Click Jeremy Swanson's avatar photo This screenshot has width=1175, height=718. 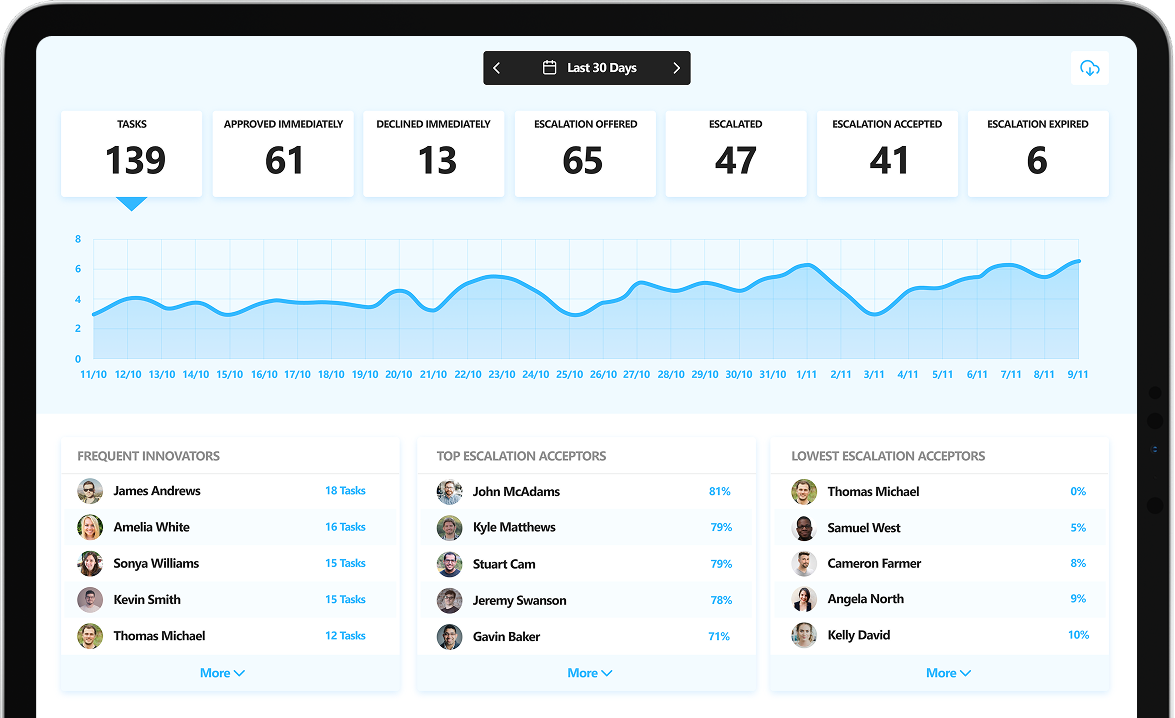tap(450, 600)
